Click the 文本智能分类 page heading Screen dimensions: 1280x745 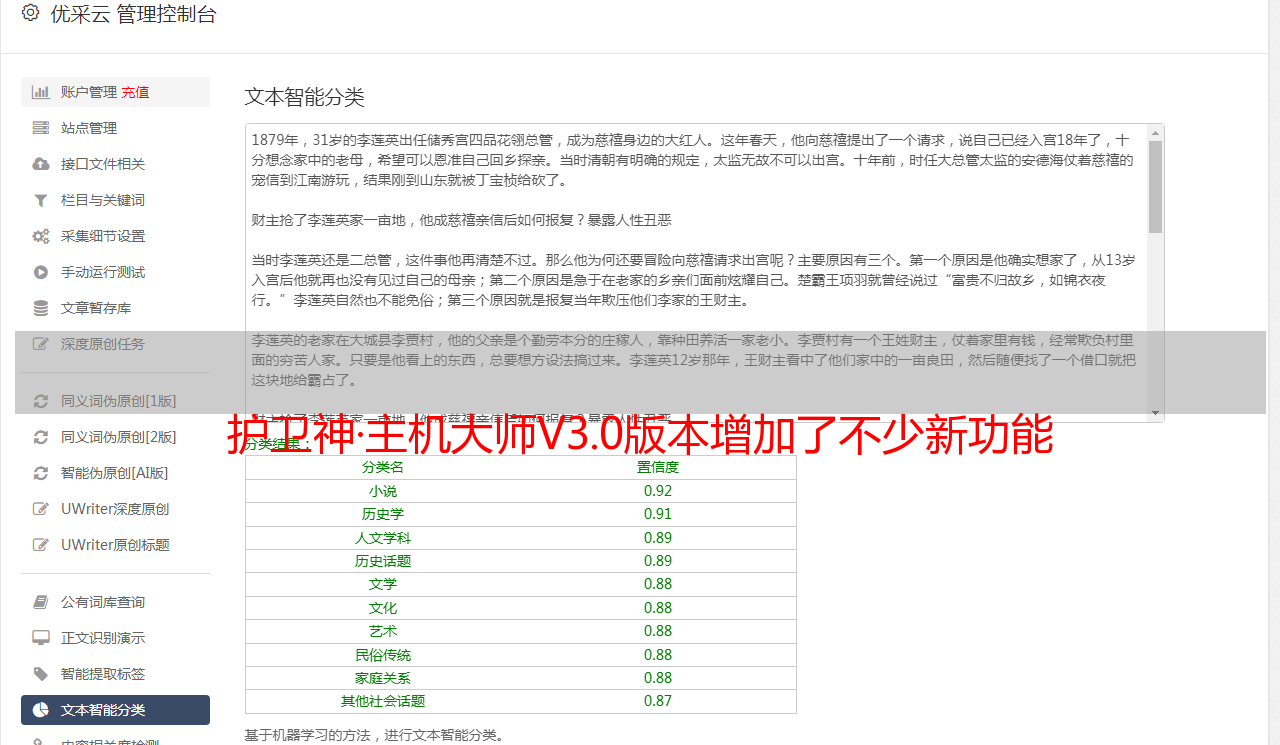pyautogui.click(x=305, y=97)
